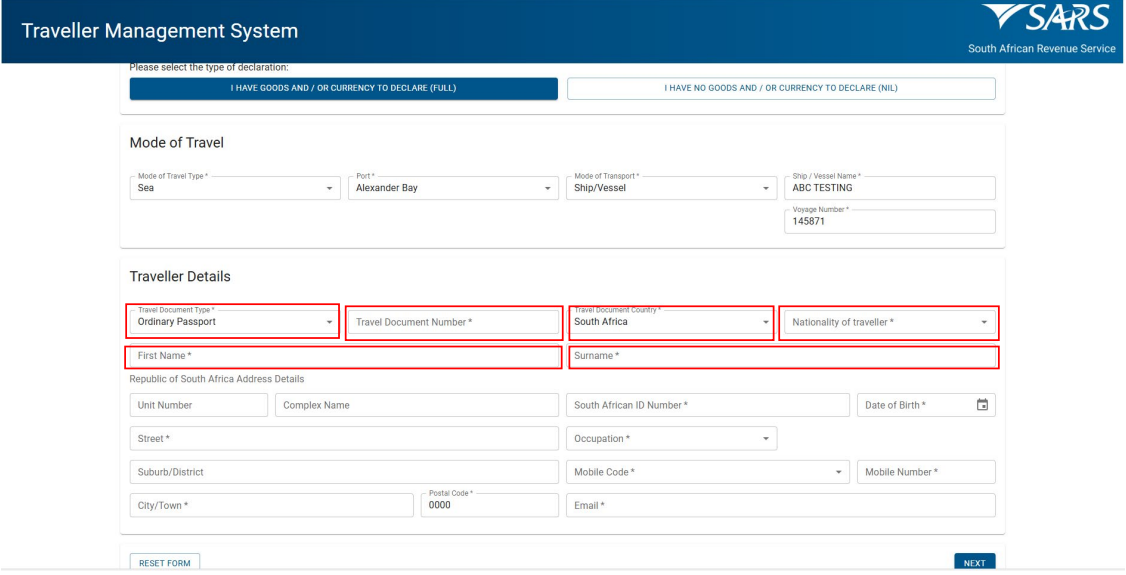Click the Email input field
The width and height of the screenshot is (1126, 575).
click(781, 505)
